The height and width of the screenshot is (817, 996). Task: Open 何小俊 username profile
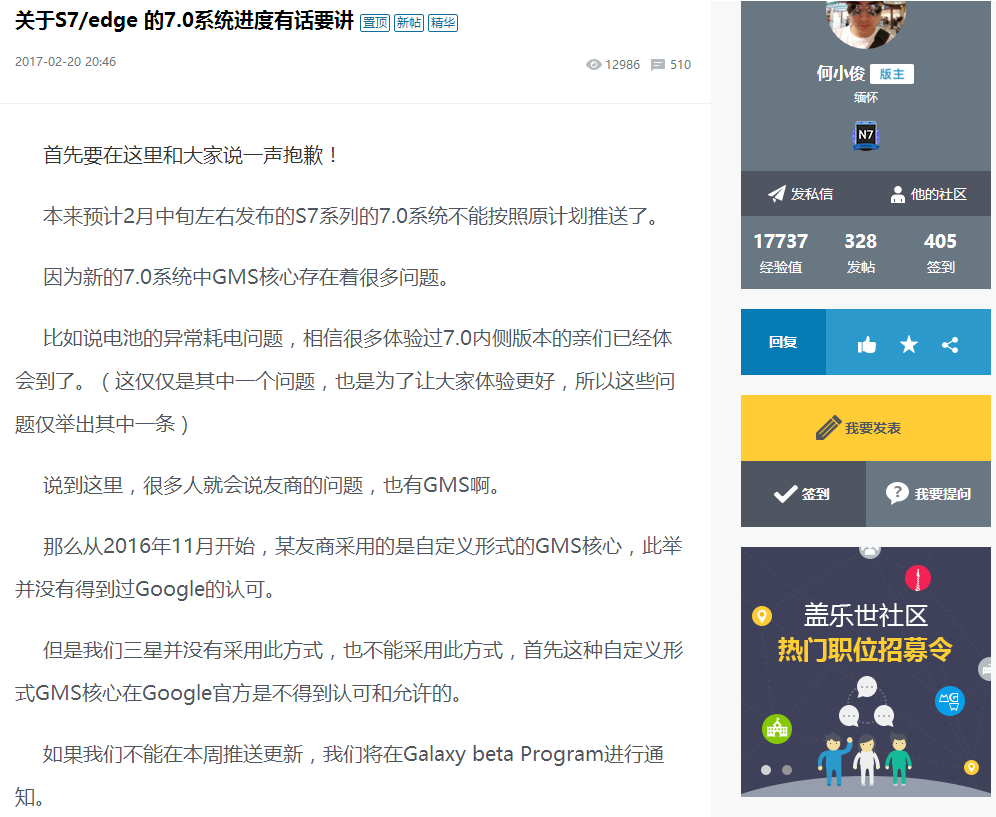pyautogui.click(x=840, y=74)
